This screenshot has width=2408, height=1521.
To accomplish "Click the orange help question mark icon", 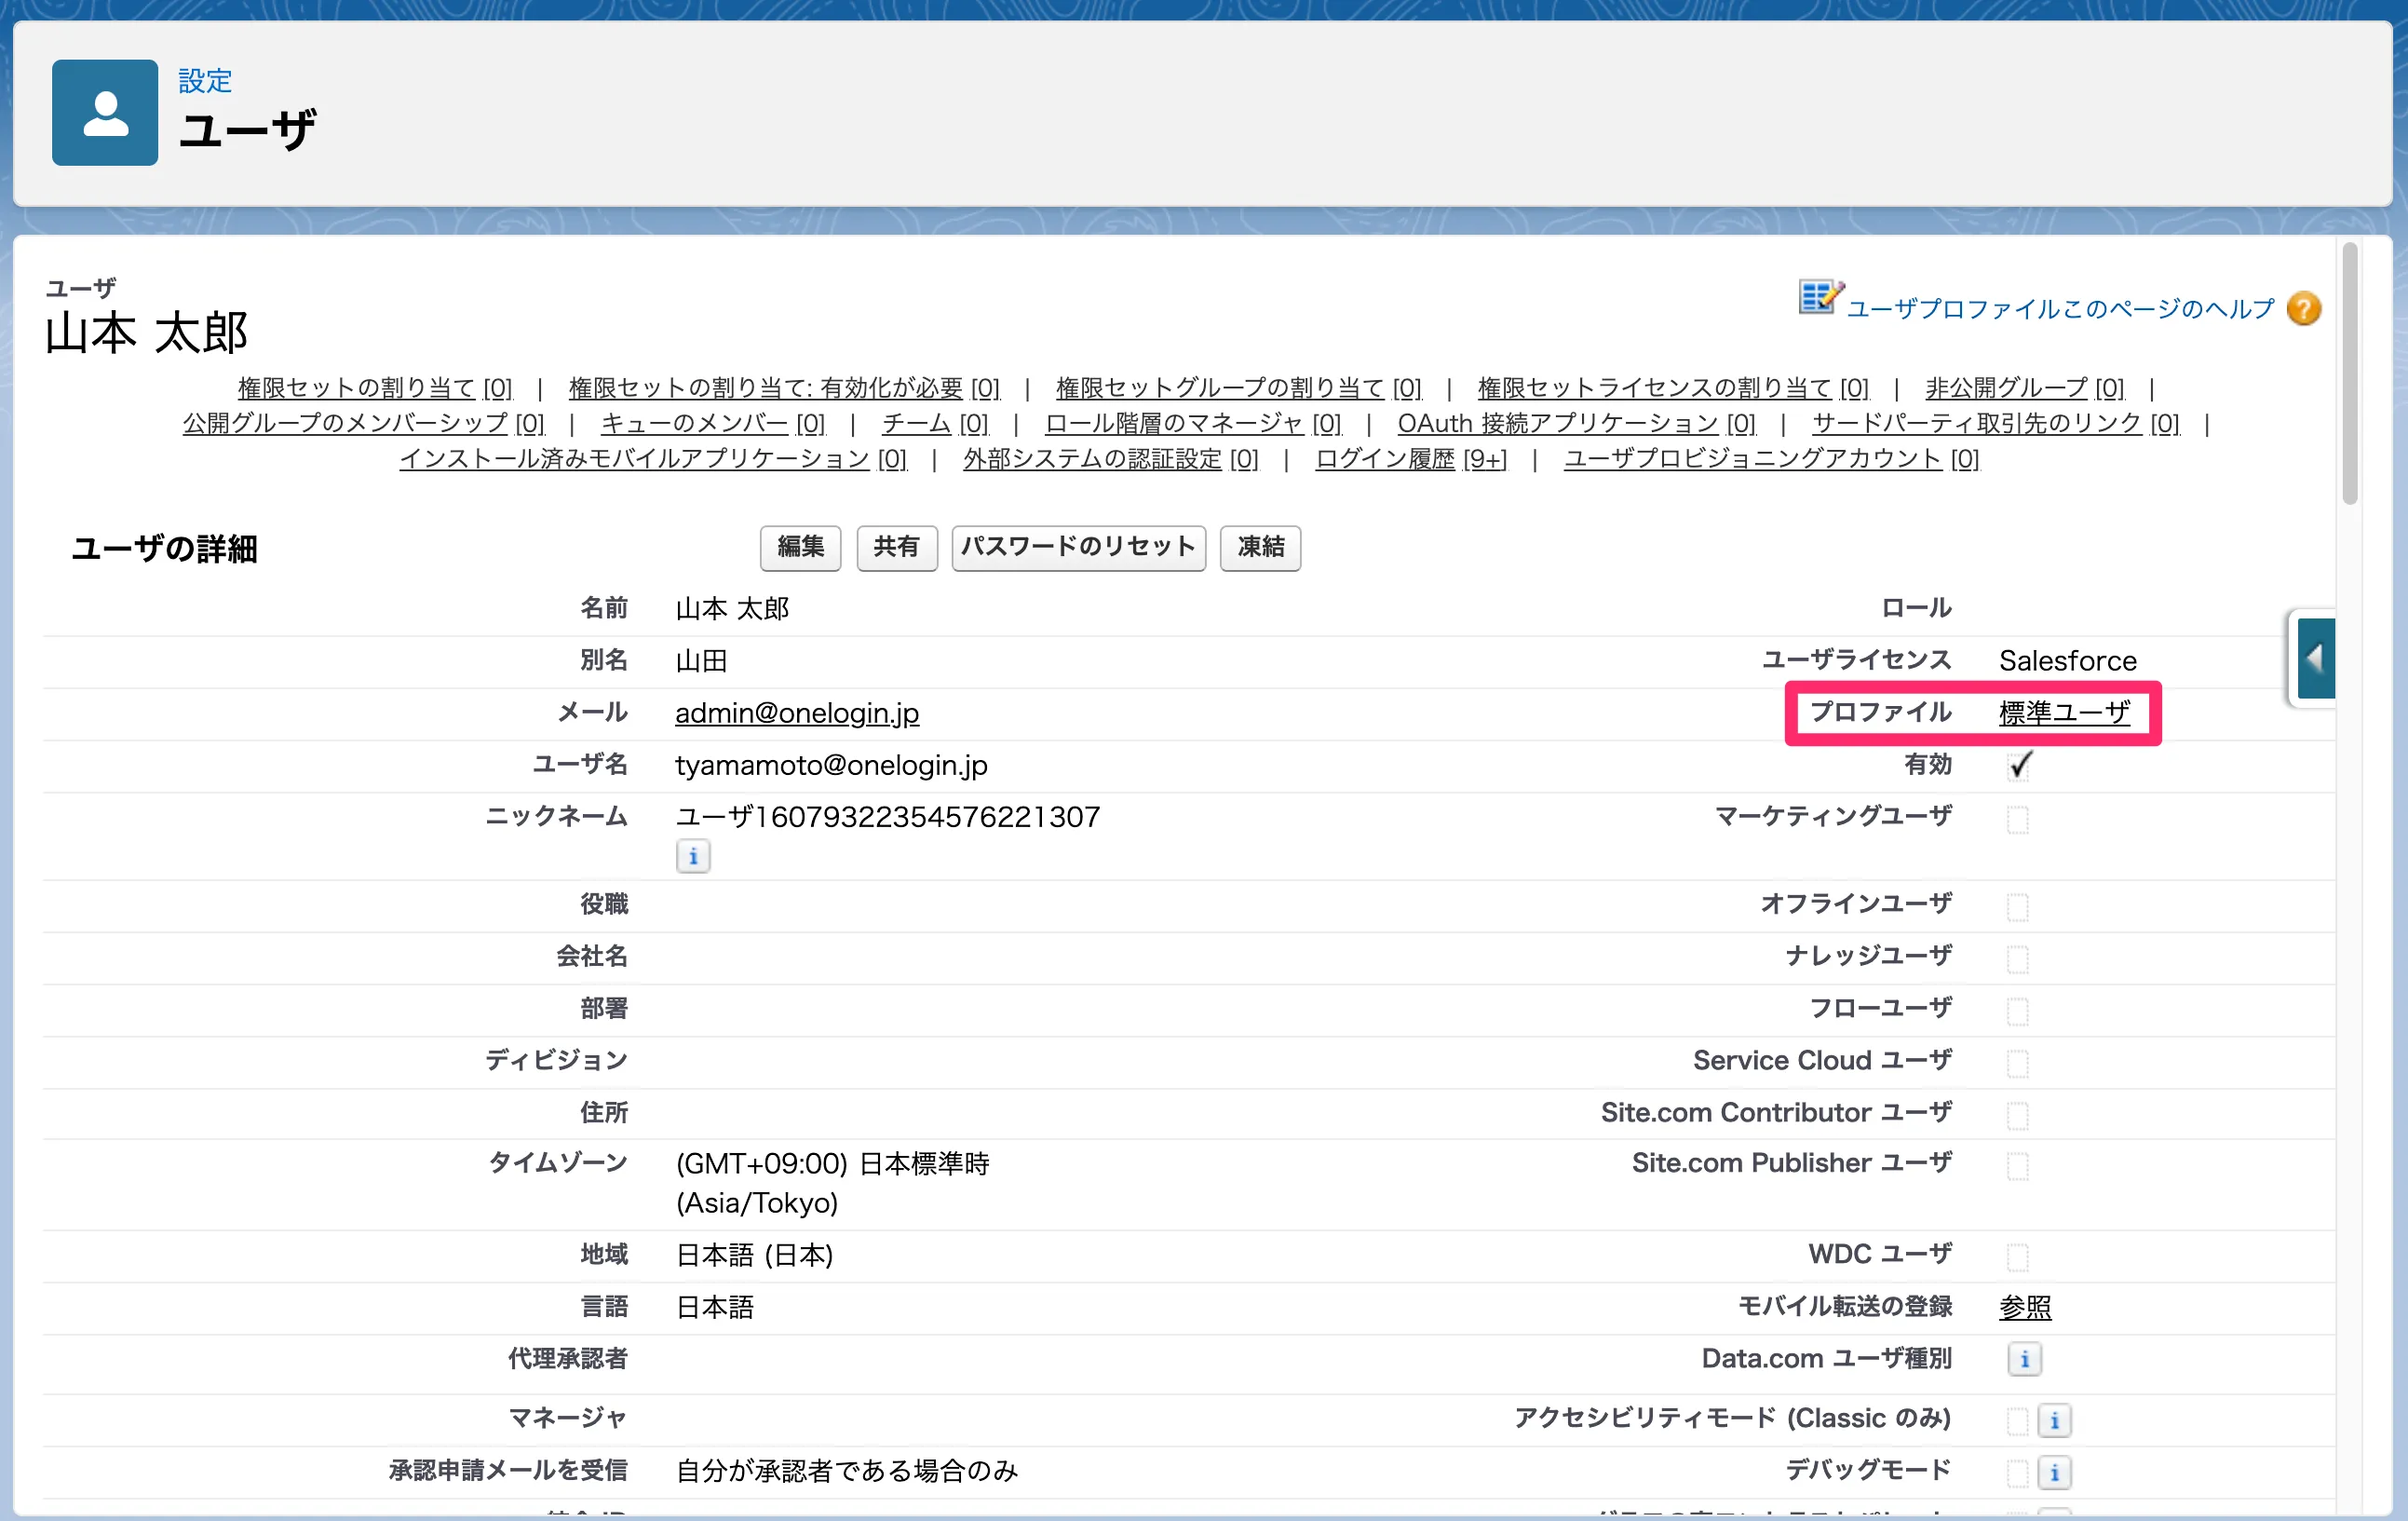I will pyautogui.click(x=2304, y=308).
